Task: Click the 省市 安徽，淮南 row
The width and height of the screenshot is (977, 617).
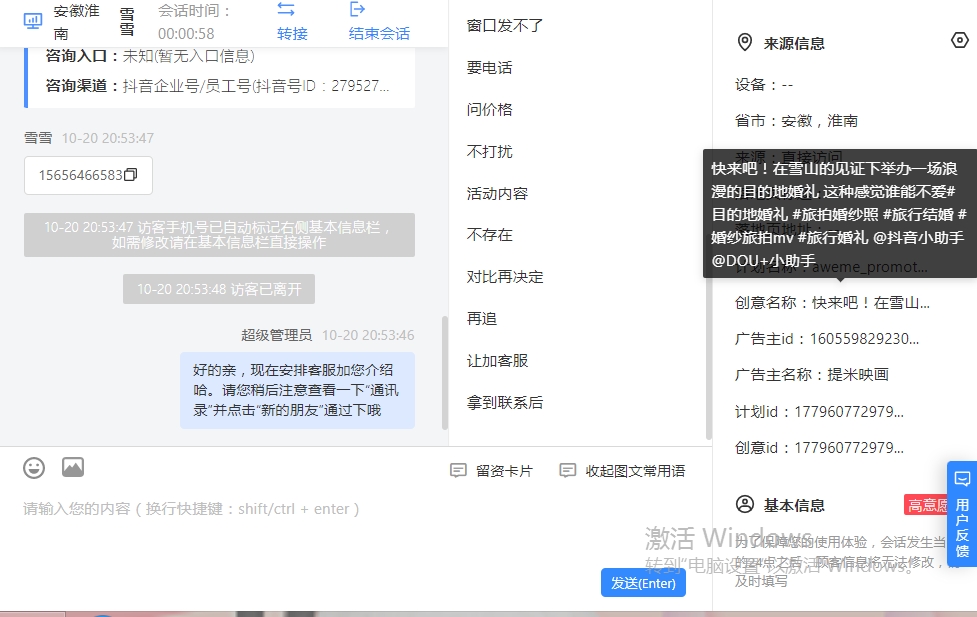Action: [x=796, y=121]
